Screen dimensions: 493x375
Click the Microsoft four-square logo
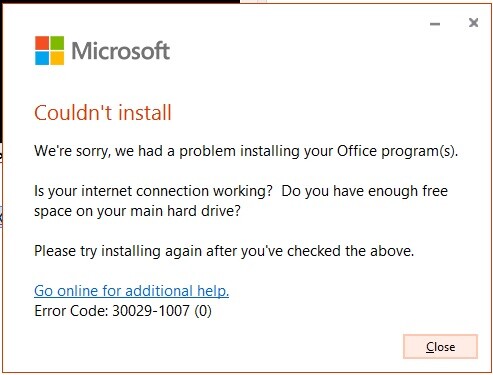[49, 50]
